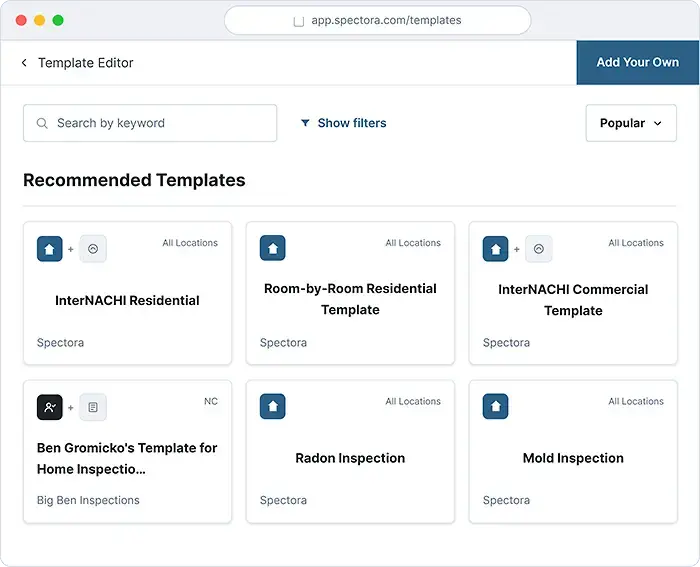This screenshot has width=700, height=567.
Task: Click the funnel filter icon
Action: pos(305,123)
